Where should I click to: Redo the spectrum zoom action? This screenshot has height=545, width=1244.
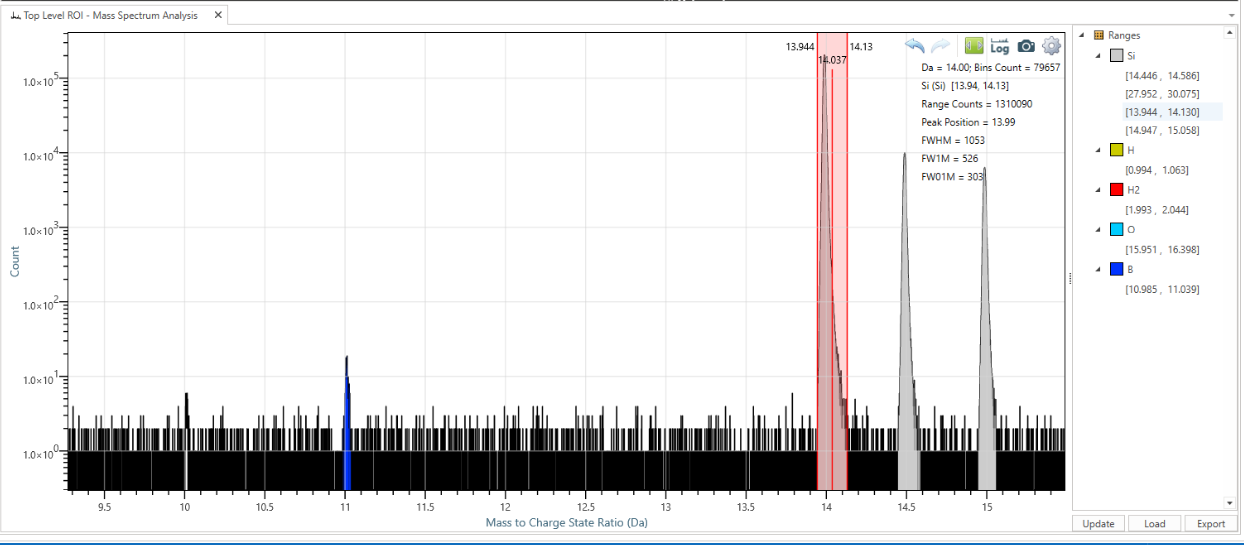[941, 46]
